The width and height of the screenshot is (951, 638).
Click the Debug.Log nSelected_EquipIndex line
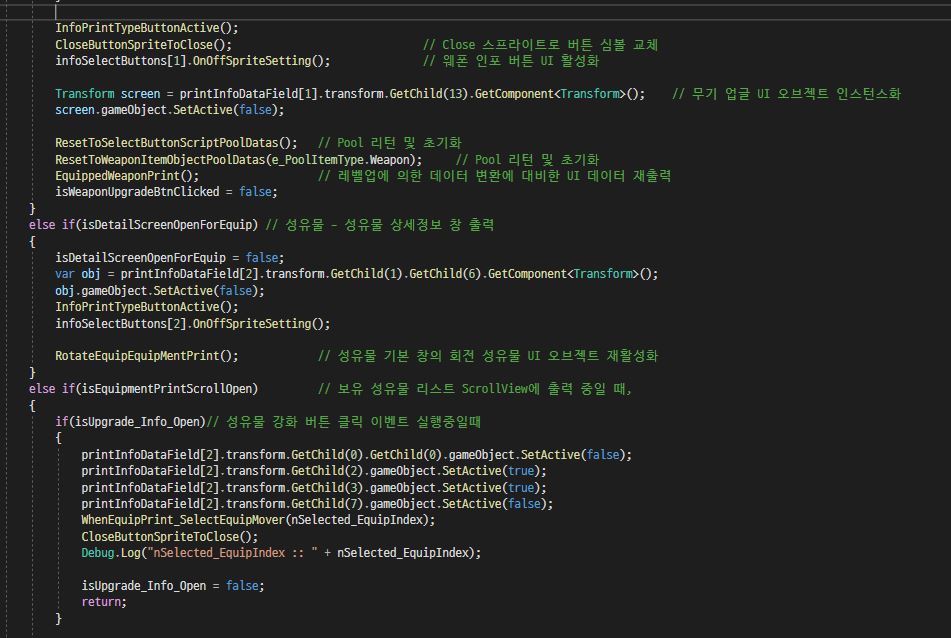coord(281,553)
